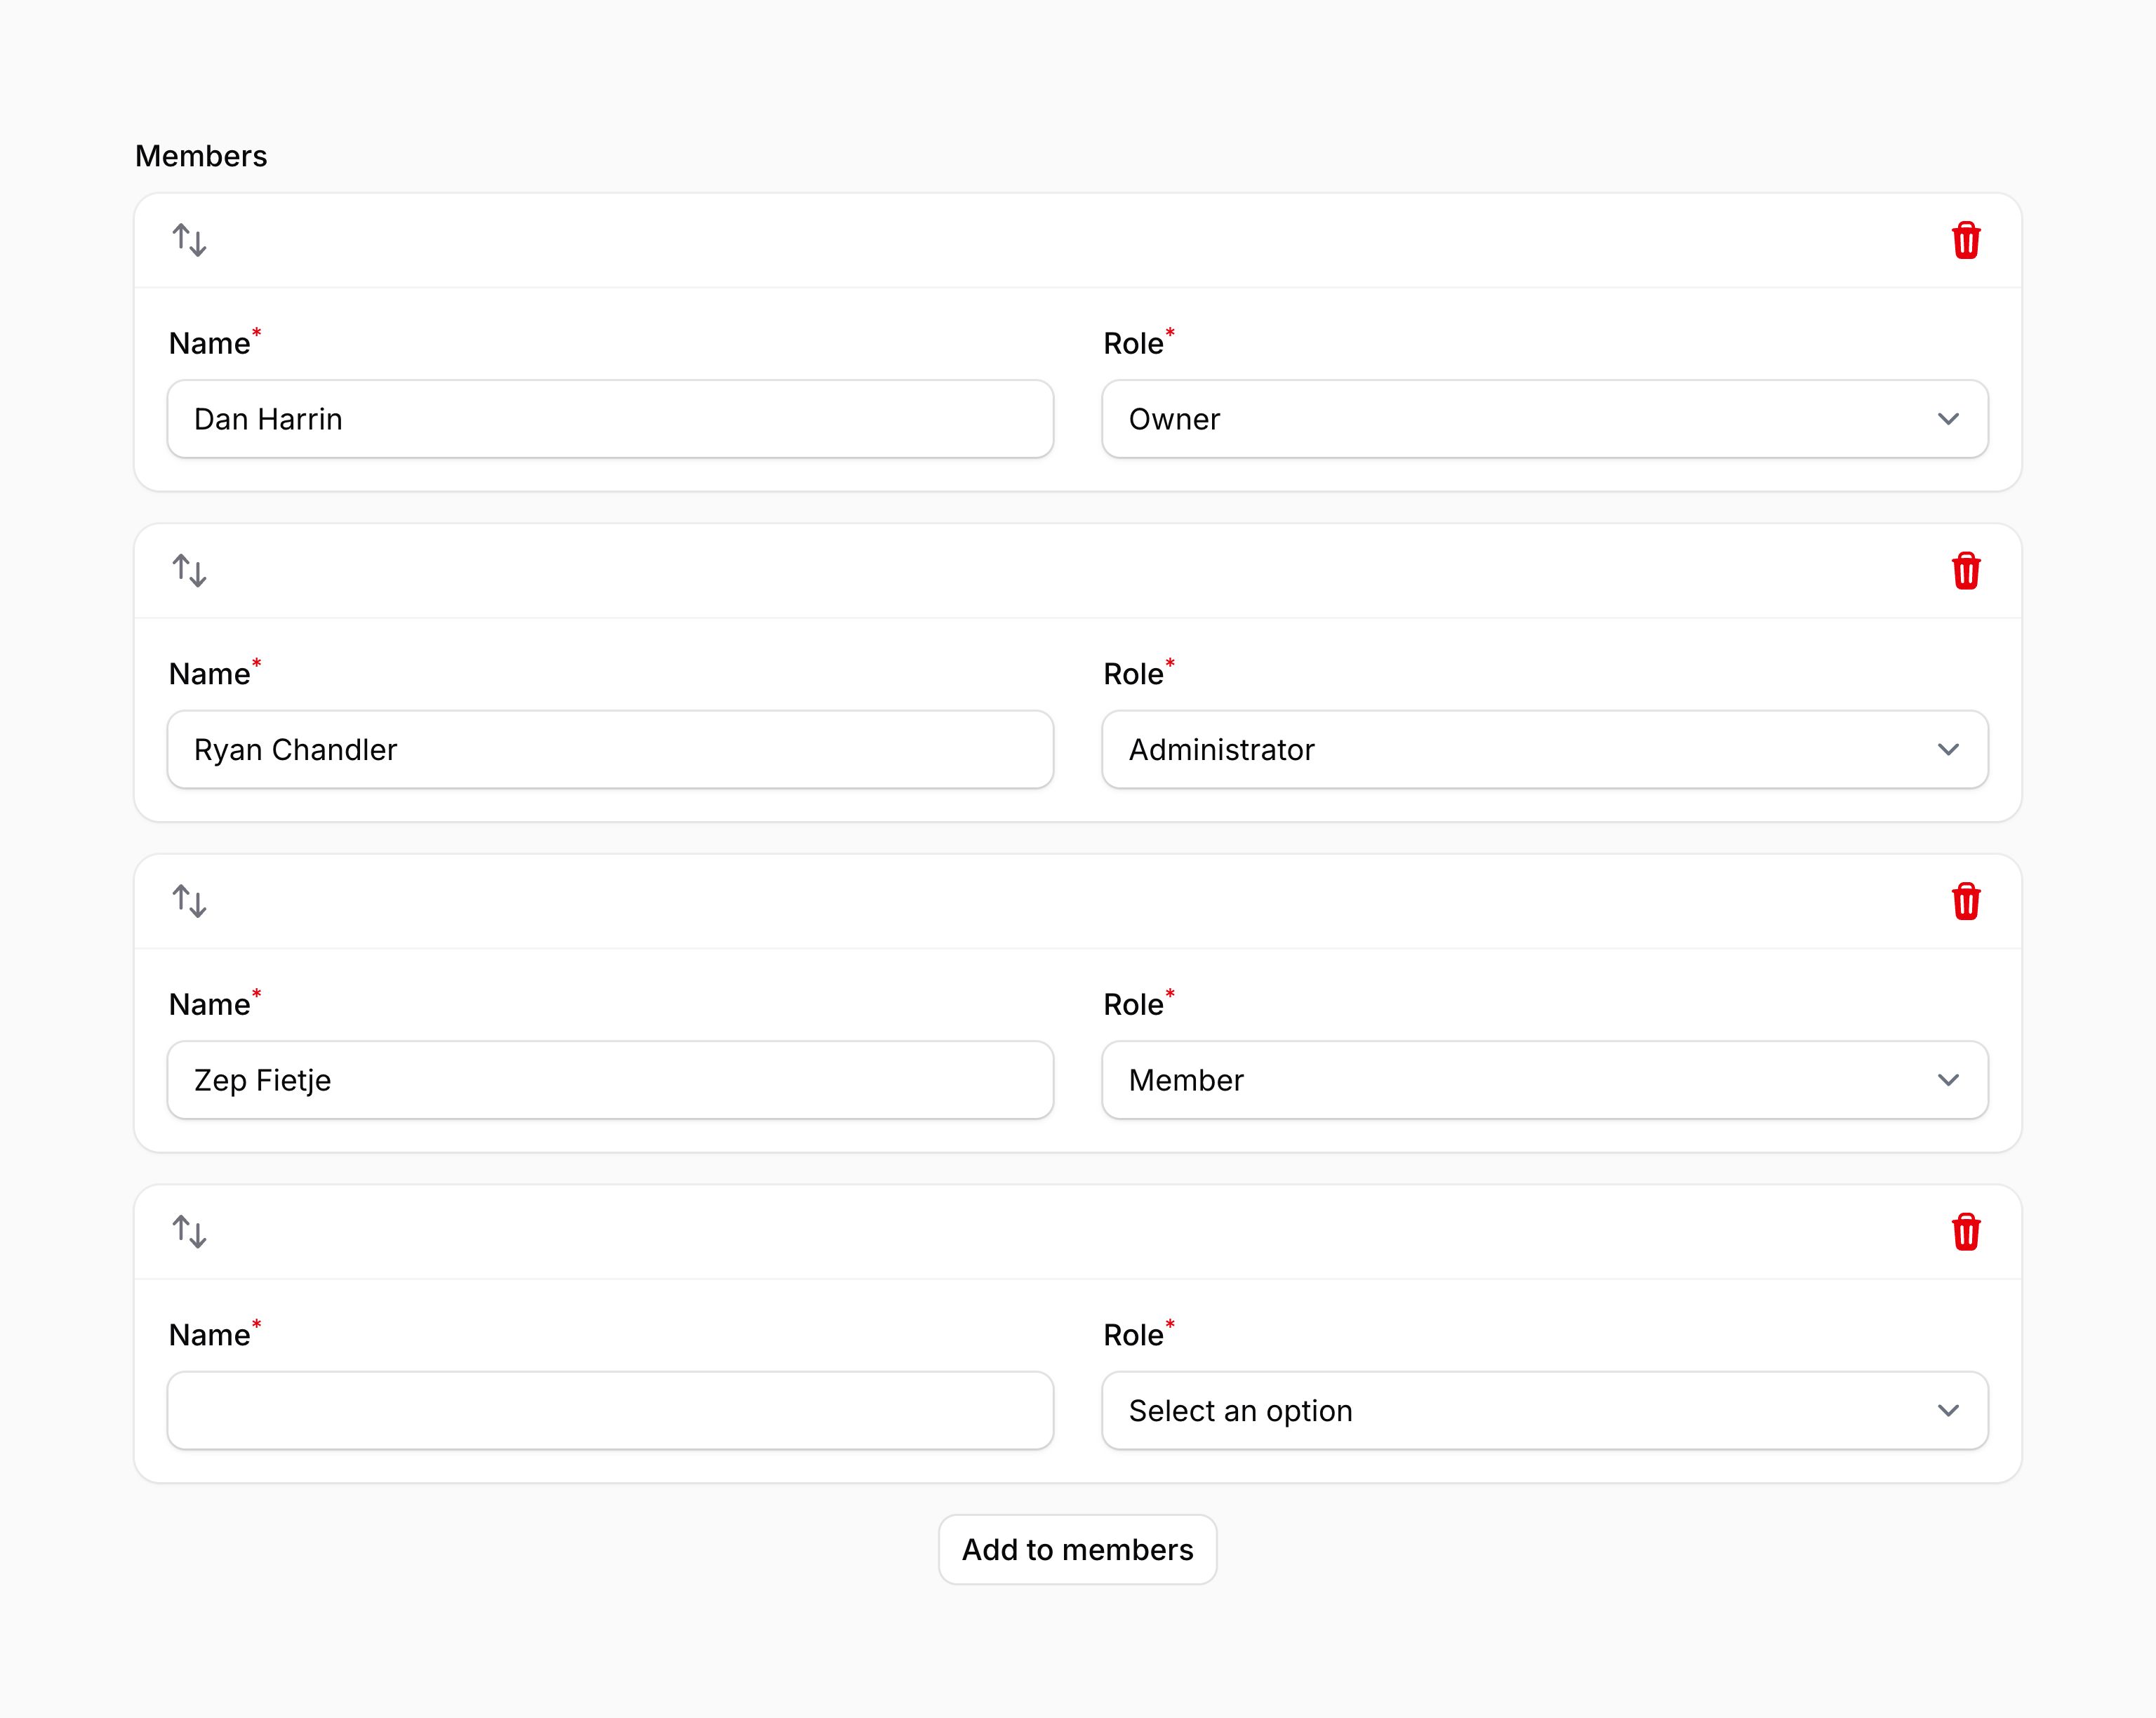This screenshot has width=2156, height=1718.
Task: Click the chevron on Administrator dropdown
Action: coord(1948,750)
